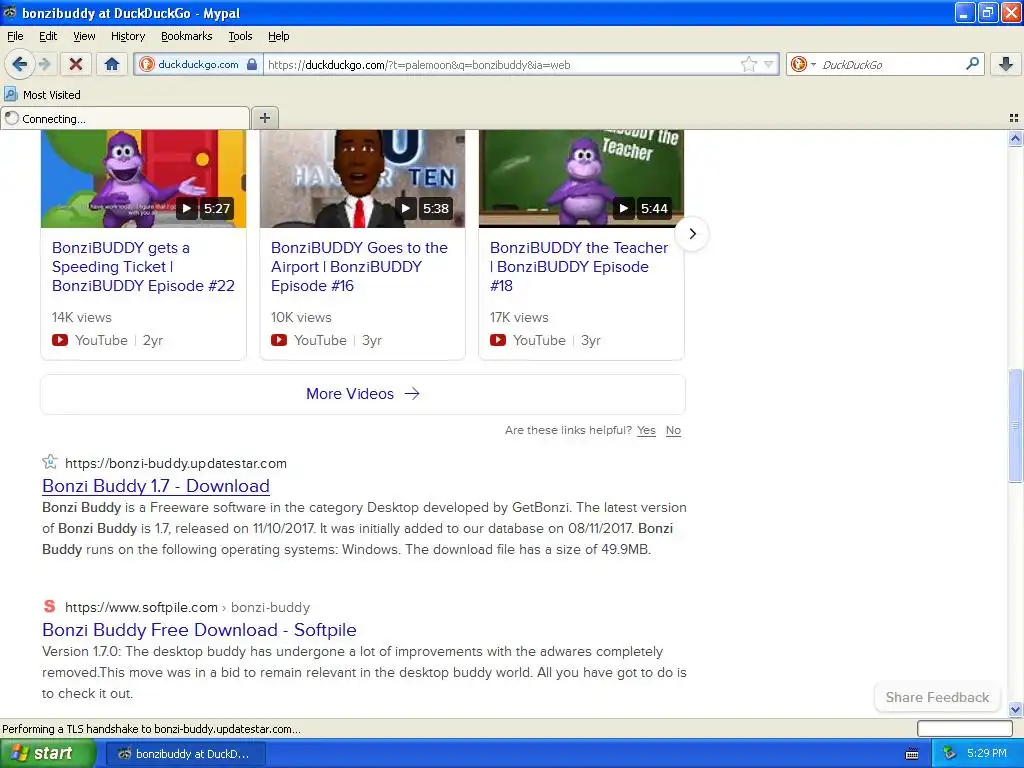Play the Speeding Ticket video thumbnail

coord(144,178)
